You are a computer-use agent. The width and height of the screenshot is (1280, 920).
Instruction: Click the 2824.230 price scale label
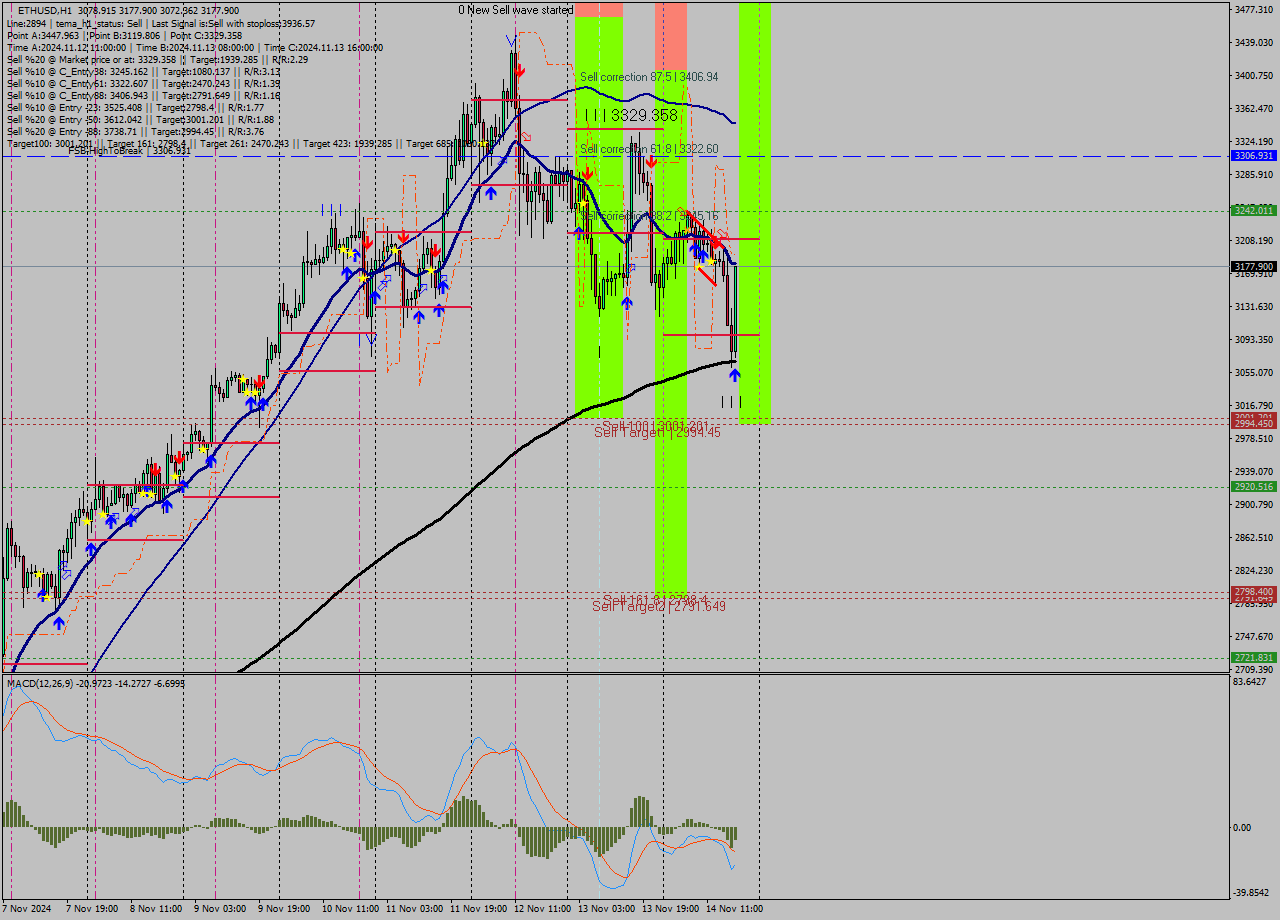coord(1254,570)
